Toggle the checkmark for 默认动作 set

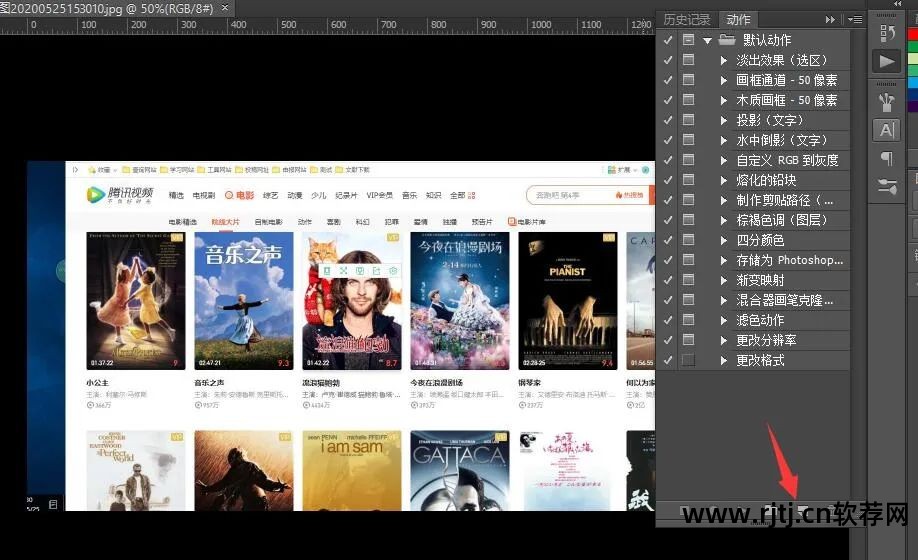pyautogui.click(x=667, y=40)
